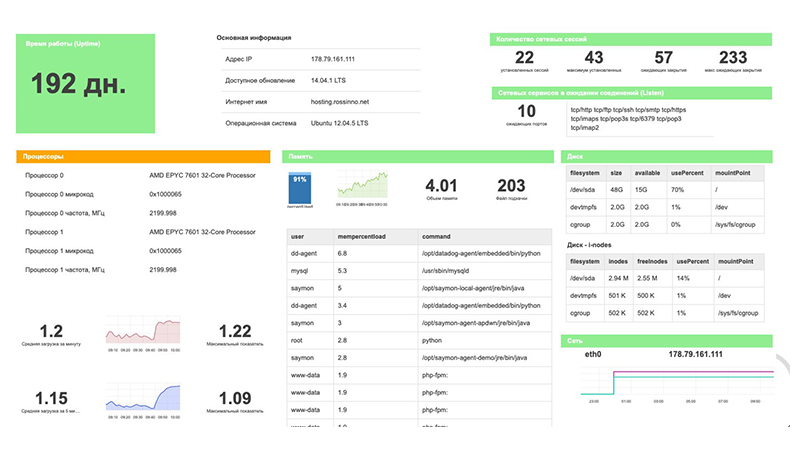
Task: Click the 233 max awaiting close counter
Action: coord(733,57)
